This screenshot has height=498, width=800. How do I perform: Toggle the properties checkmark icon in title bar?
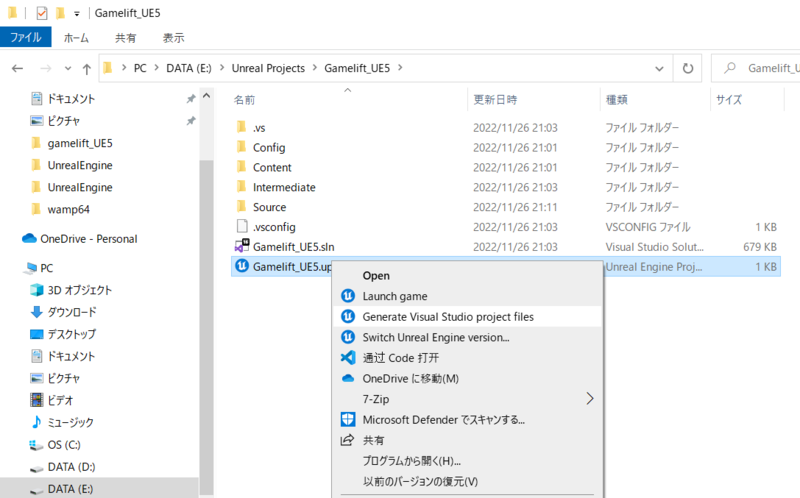click(42, 13)
